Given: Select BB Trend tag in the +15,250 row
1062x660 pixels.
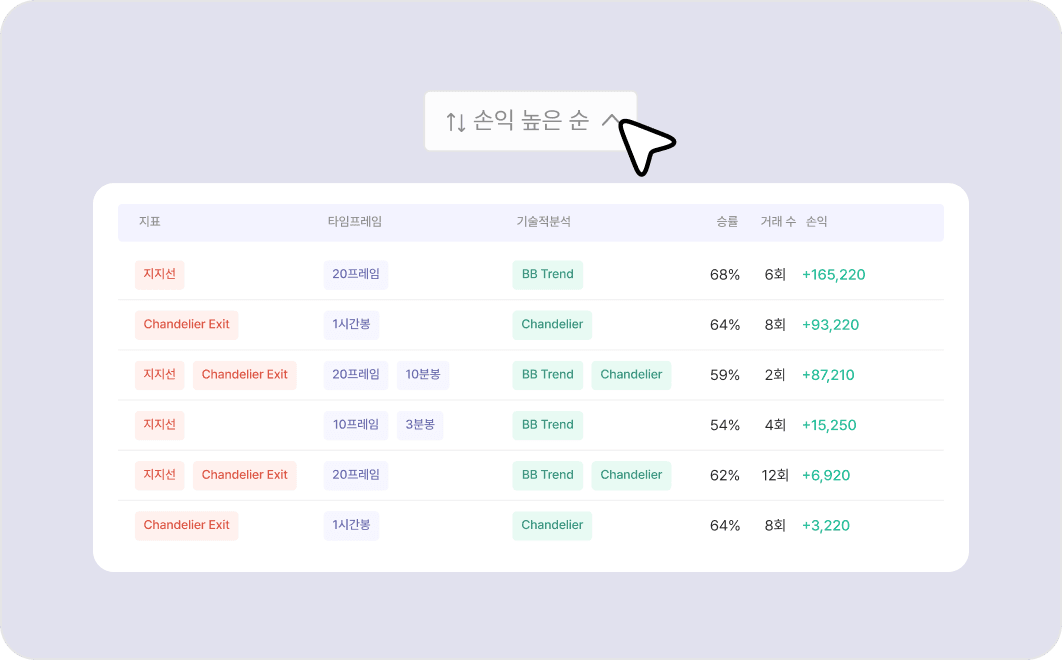Looking at the screenshot, I should tap(547, 425).
